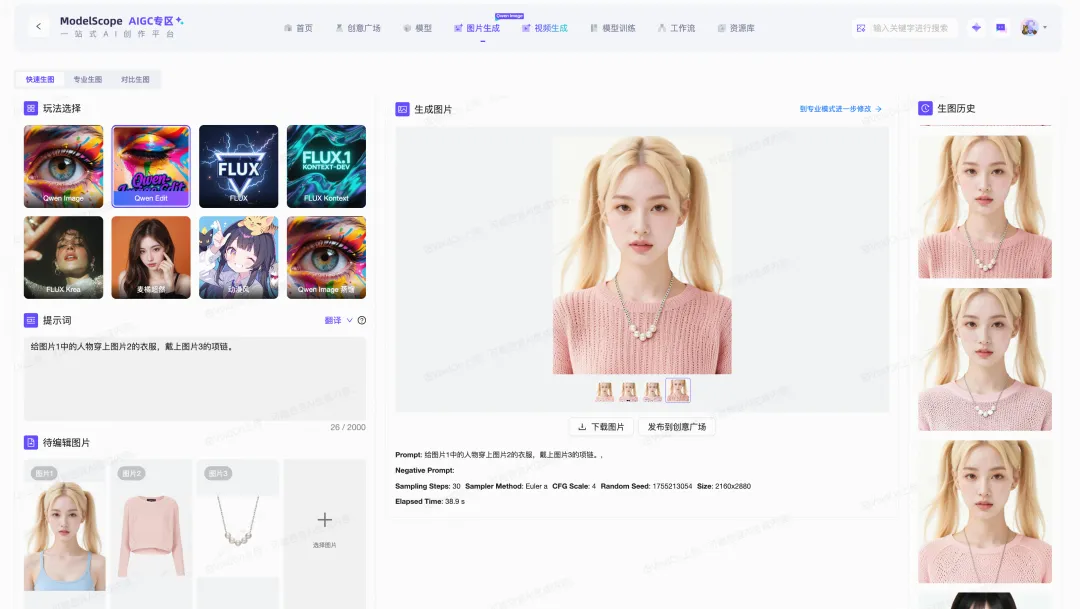
Task: Open the 资源库 menu item
Action: [736, 28]
